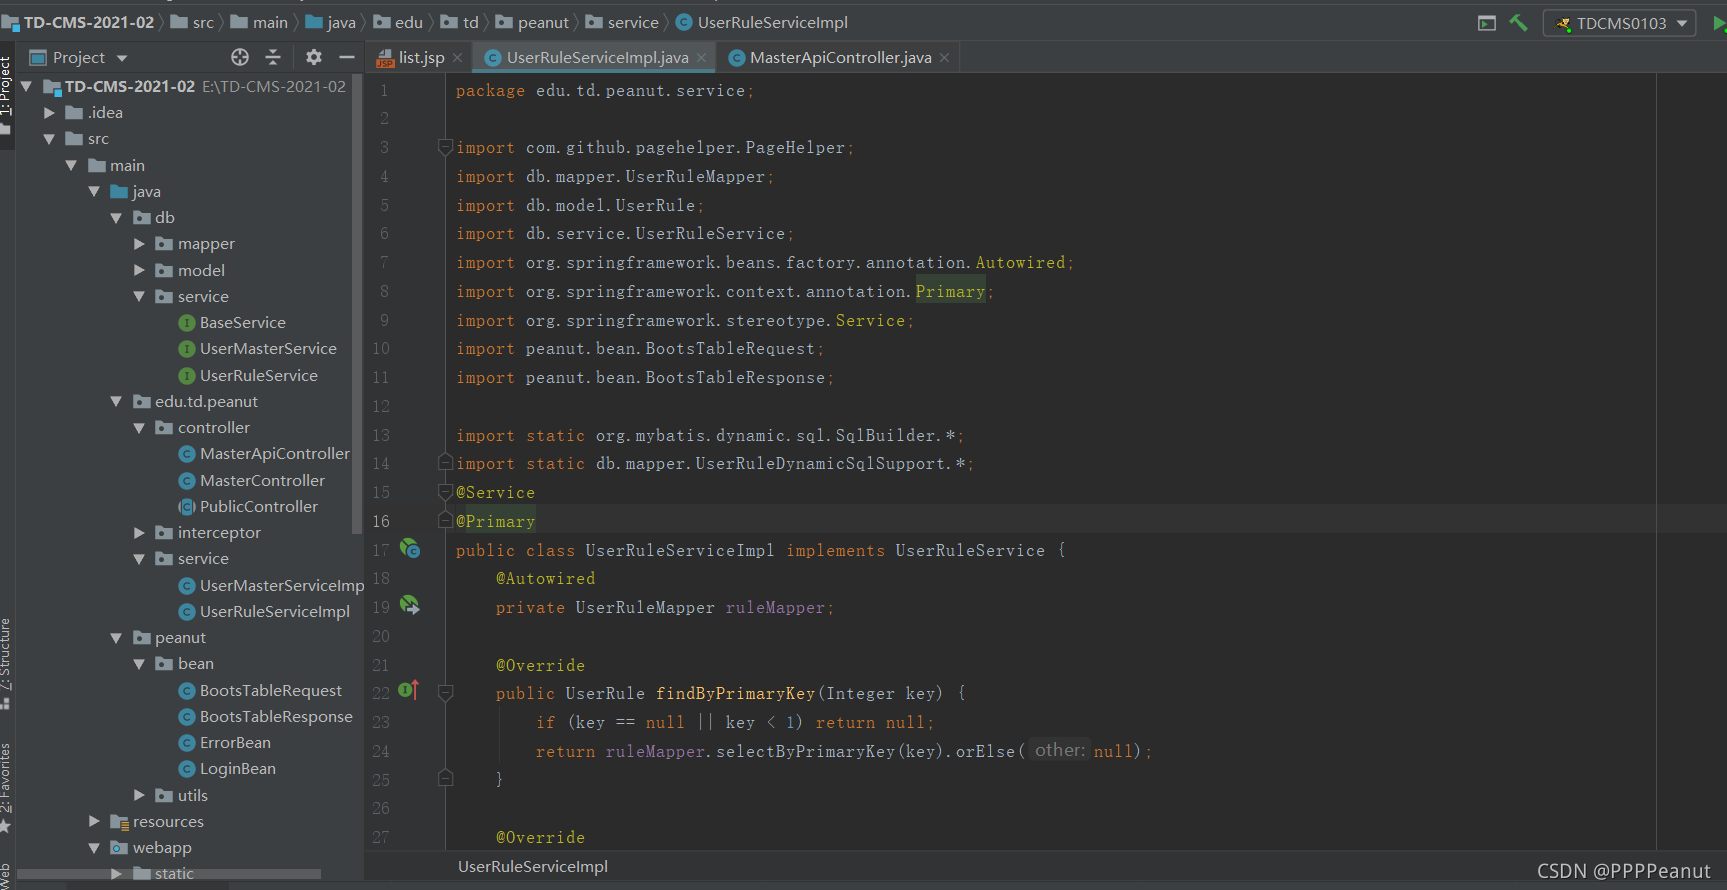Screen dimensions: 1727x890
Task: Switch to the list.jsp editor tab
Action: click(411, 57)
